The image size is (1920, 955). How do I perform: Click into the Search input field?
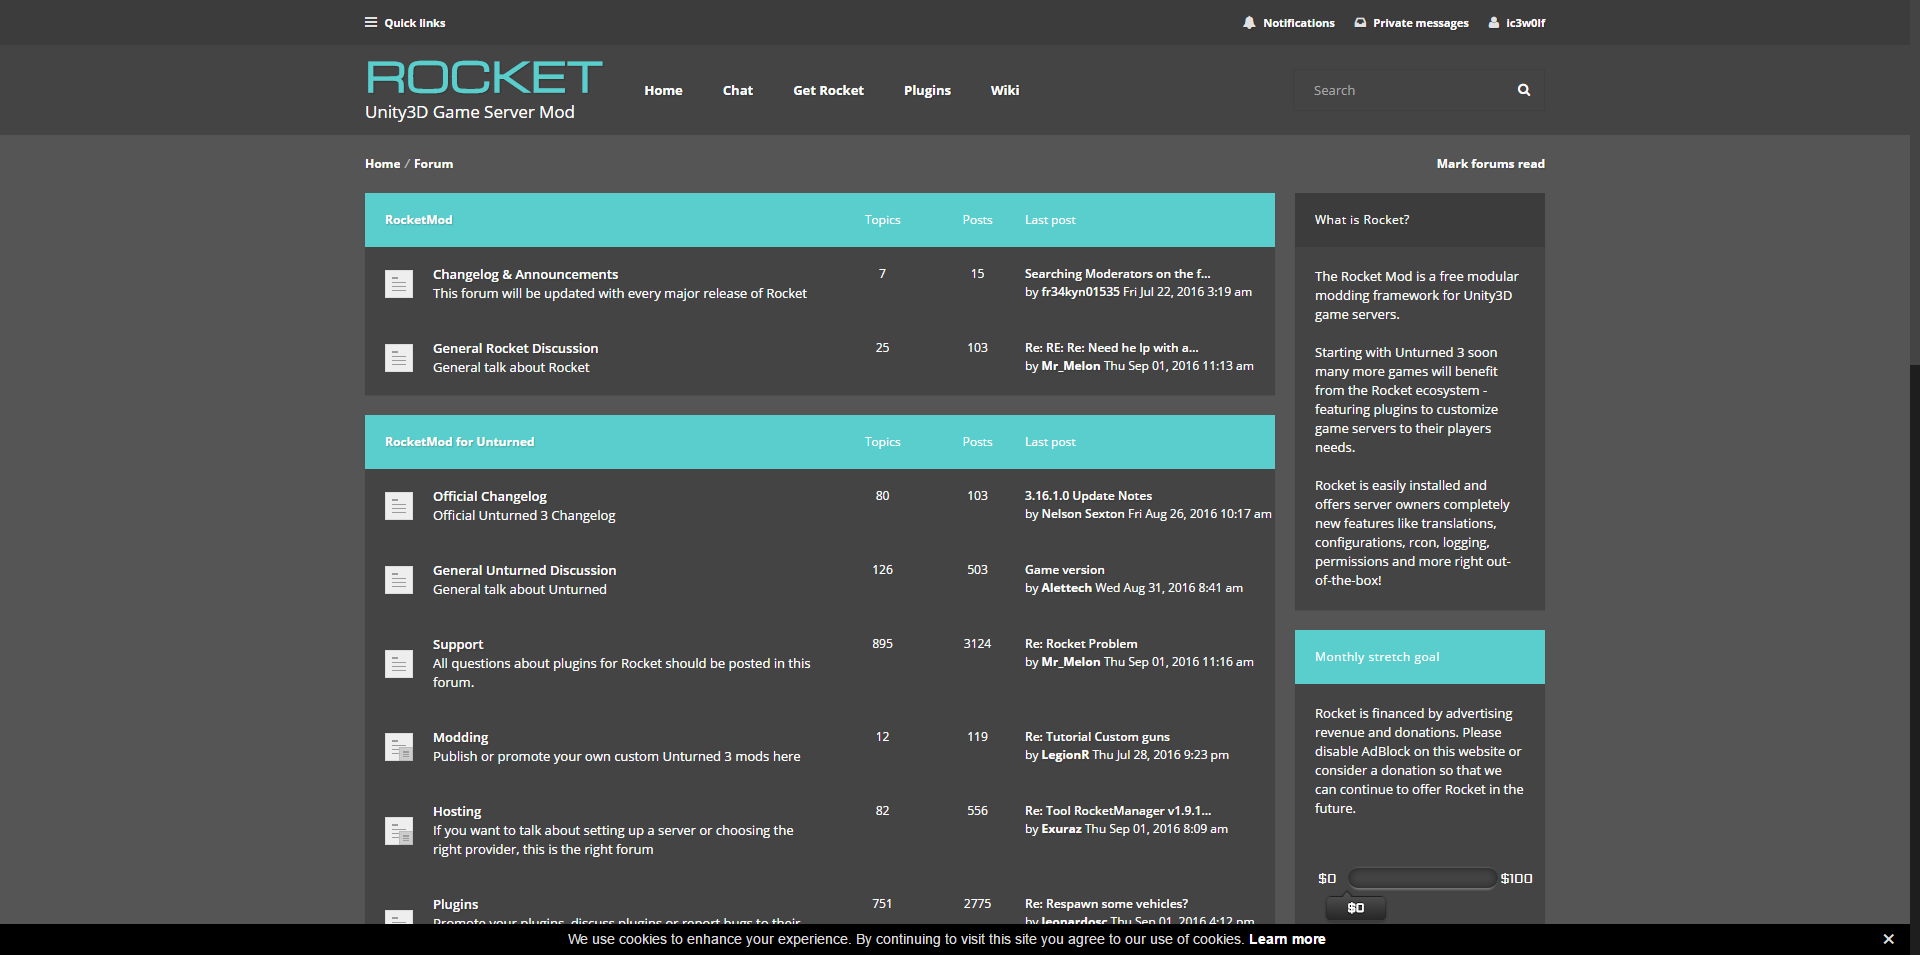click(1408, 90)
